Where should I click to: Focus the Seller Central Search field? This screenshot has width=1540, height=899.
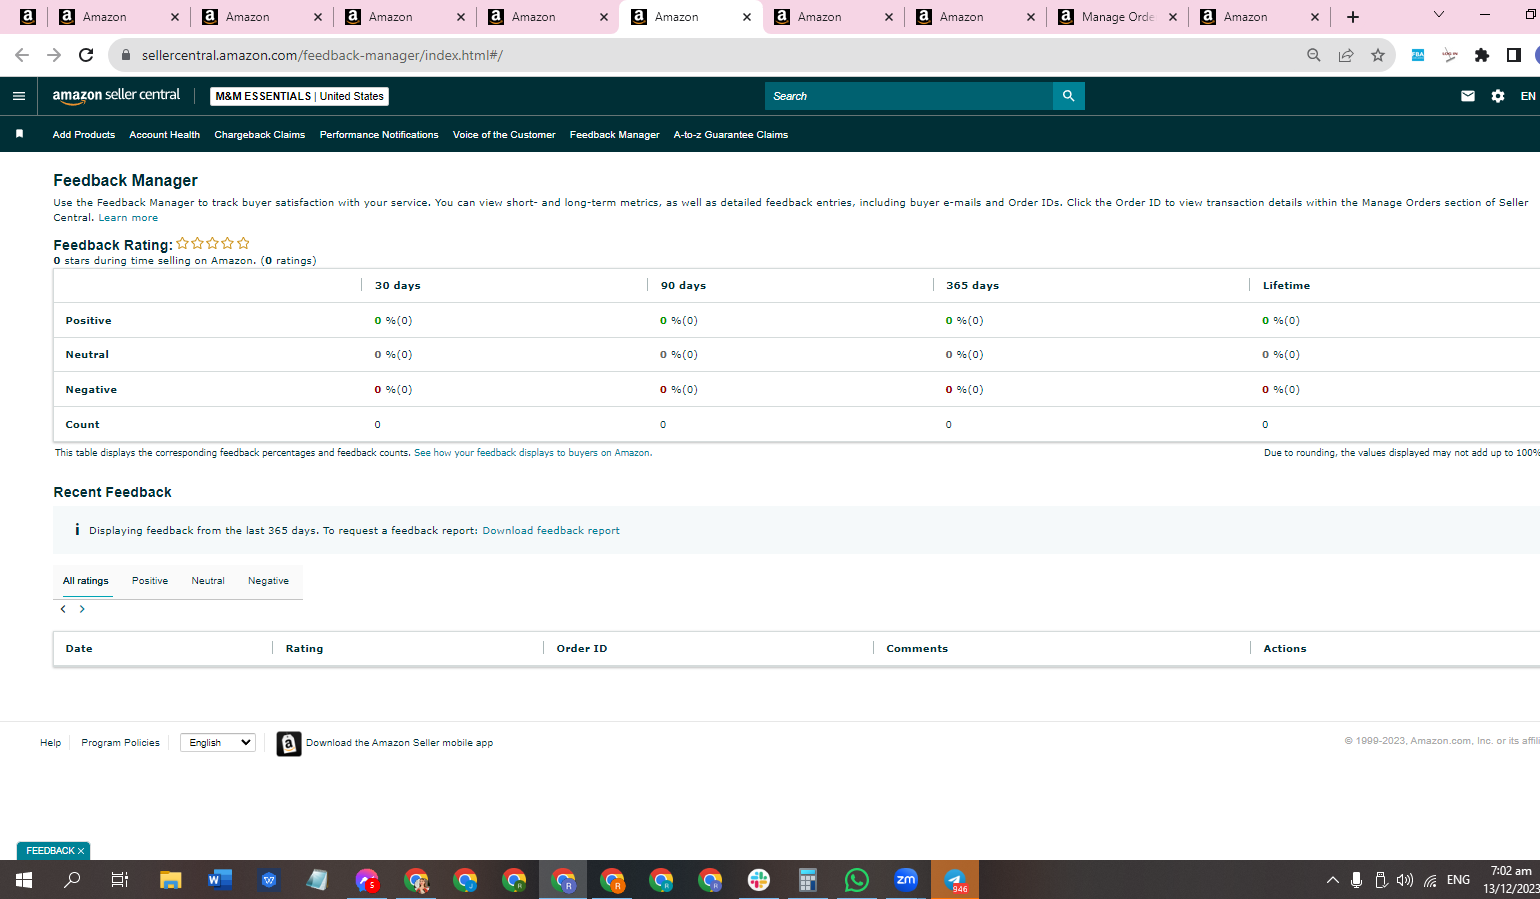point(909,96)
